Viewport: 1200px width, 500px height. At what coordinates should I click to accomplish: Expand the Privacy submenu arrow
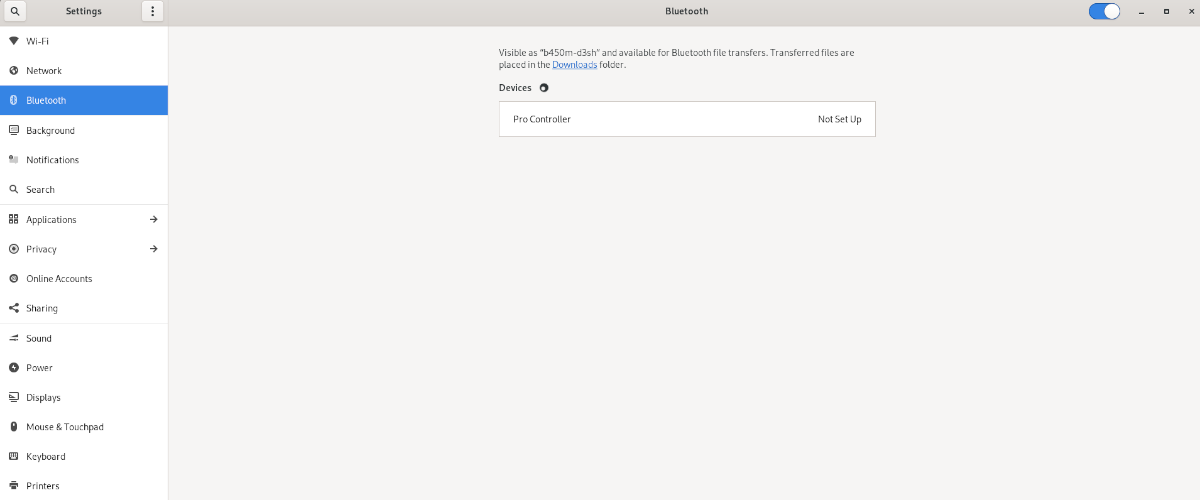point(154,249)
